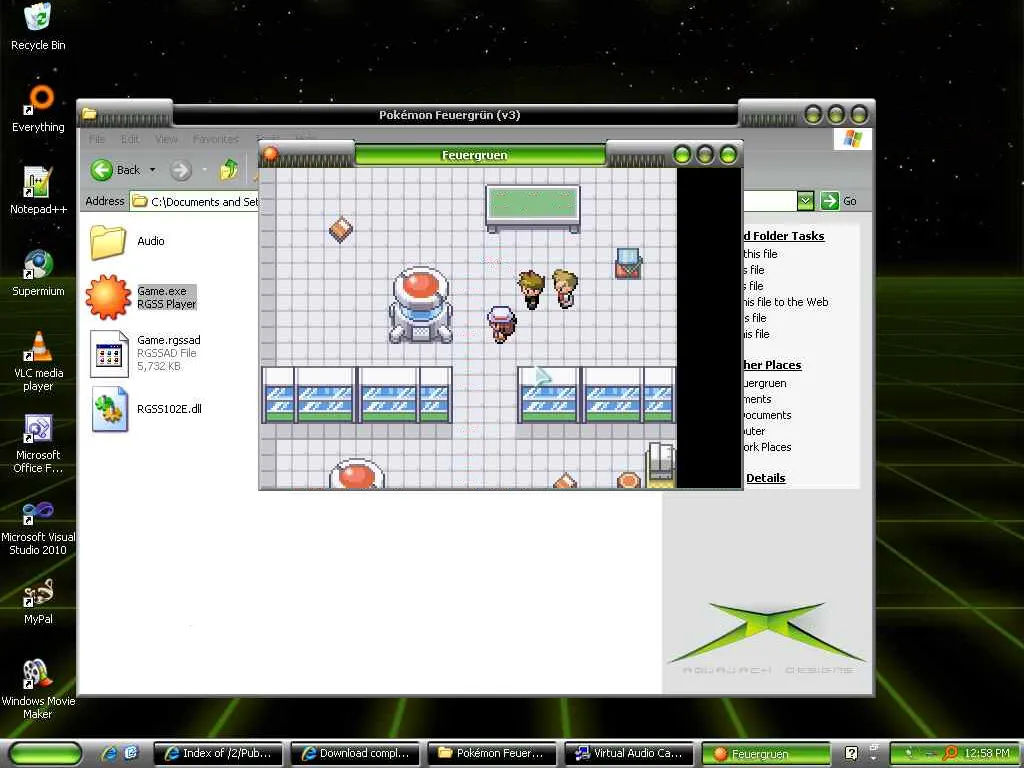Launch the Everything search shortcut
The height and width of the screenshot is (768, 1024).
pos(38,108)
